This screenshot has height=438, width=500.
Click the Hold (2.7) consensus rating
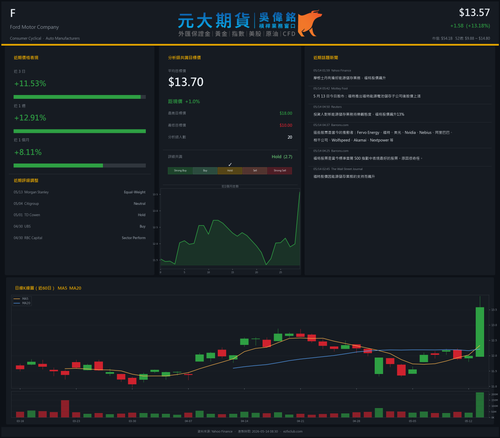282,157
